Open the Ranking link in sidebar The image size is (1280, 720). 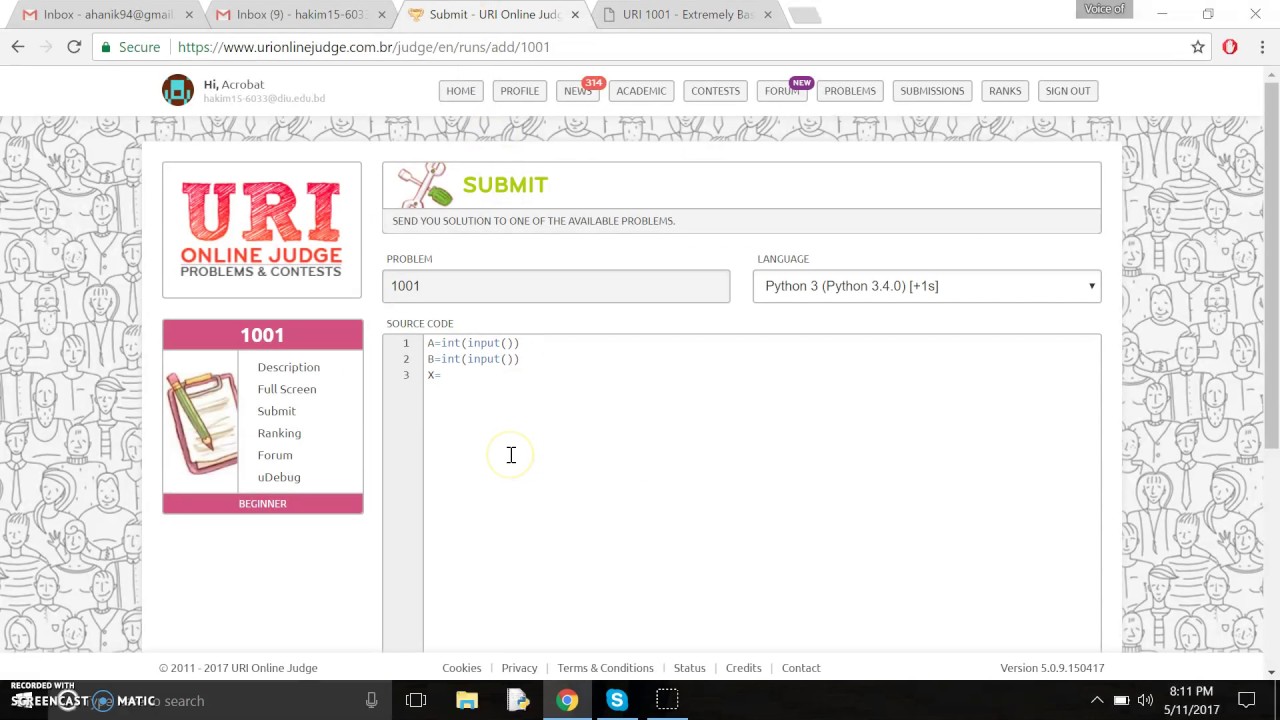point(279,433)
